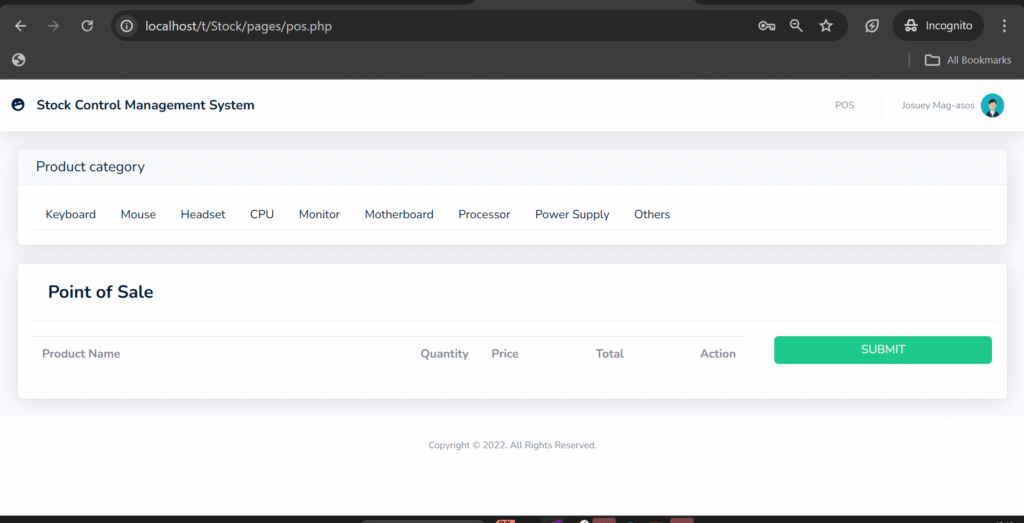Click the Product category heading

click(x=90, y=167)
